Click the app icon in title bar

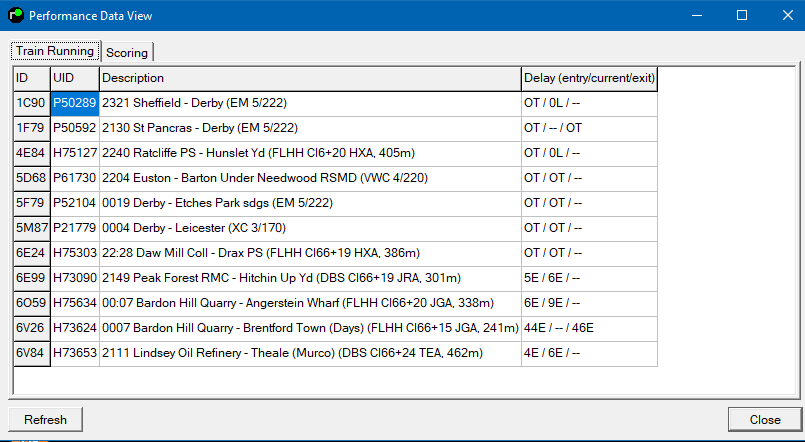pos(14,16)
